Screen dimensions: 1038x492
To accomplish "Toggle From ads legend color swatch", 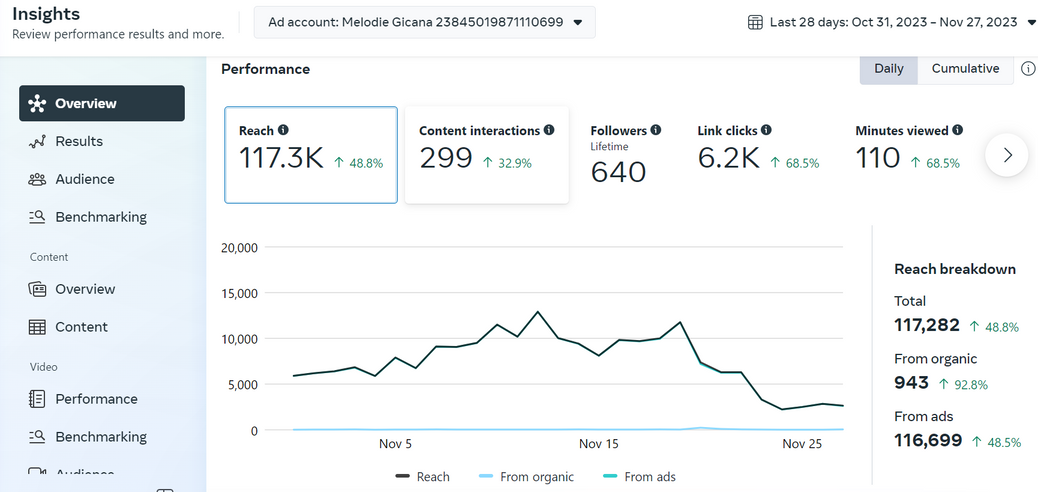I will tap(611, 477).
